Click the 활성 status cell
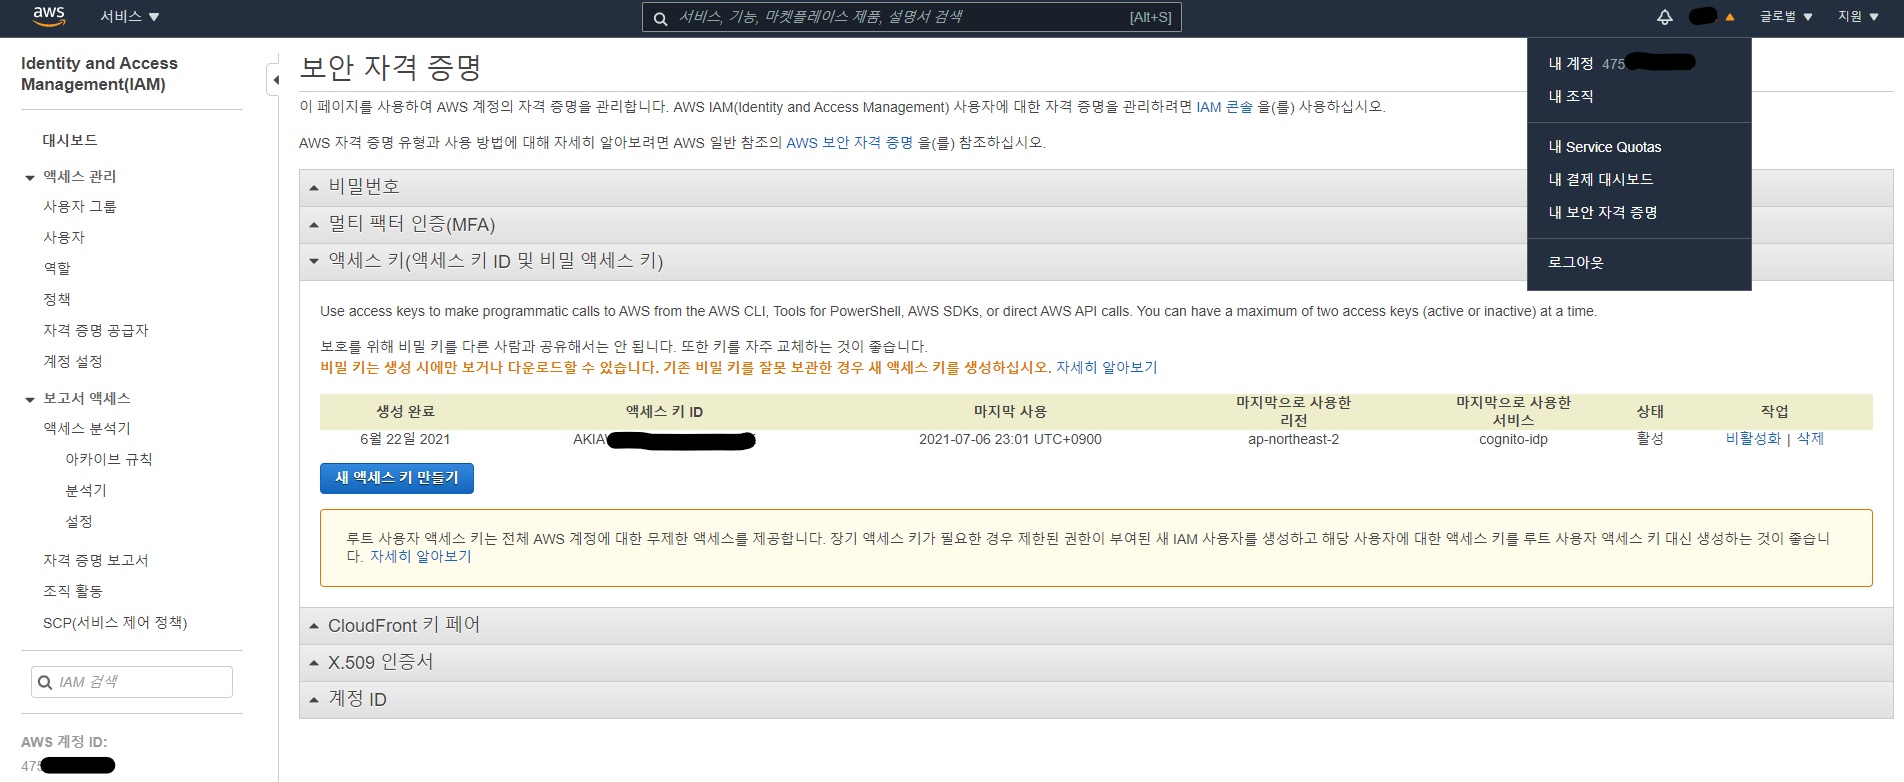The height and width of the screenshot is (782, 1904). pyautogui.click(x=1650, y=439)
